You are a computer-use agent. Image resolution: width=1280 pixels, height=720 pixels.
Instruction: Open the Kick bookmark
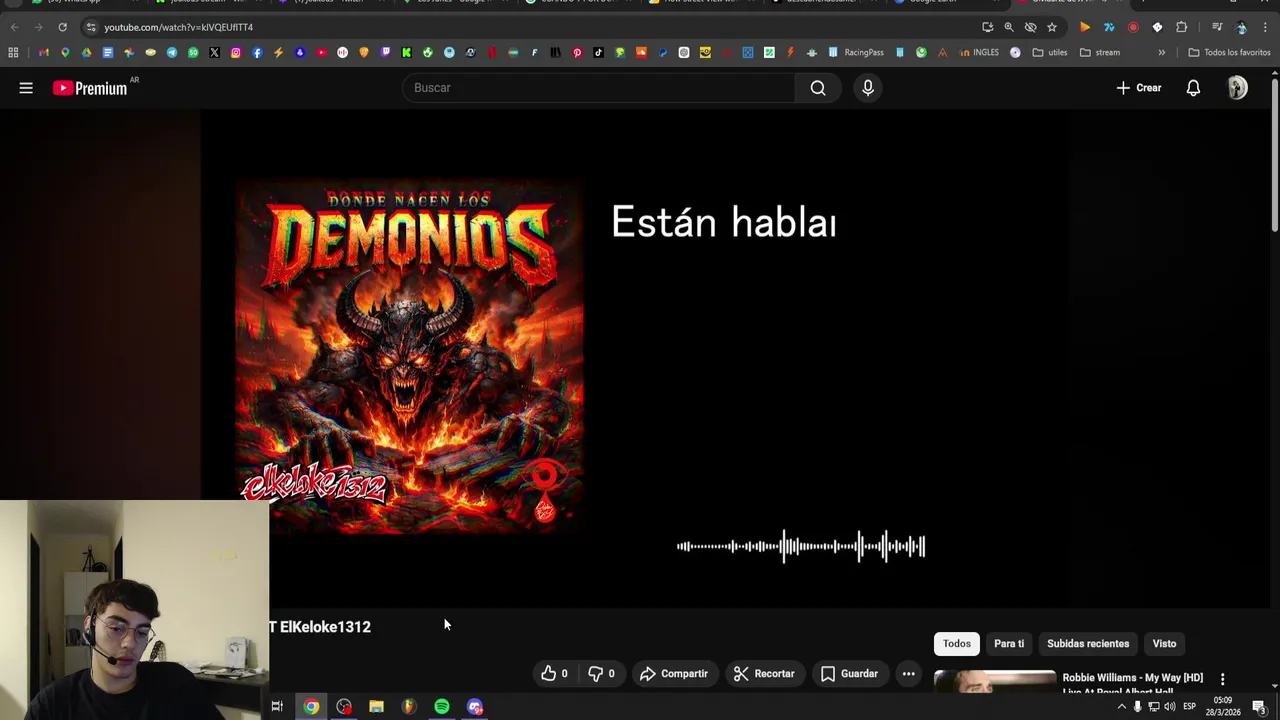click(x=406, y=52)
